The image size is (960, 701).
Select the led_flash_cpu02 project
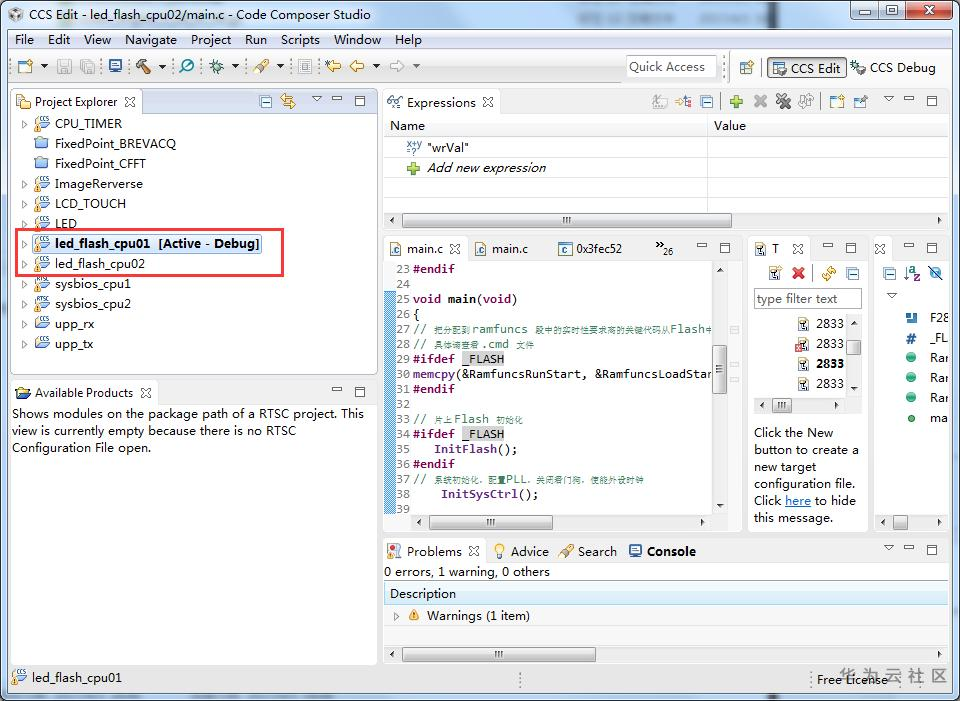point(100,264)
